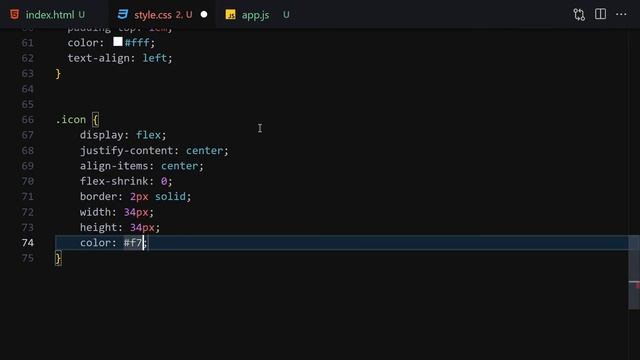Open the app.js tab
This screenshot has height=360, width=640.
258,15
